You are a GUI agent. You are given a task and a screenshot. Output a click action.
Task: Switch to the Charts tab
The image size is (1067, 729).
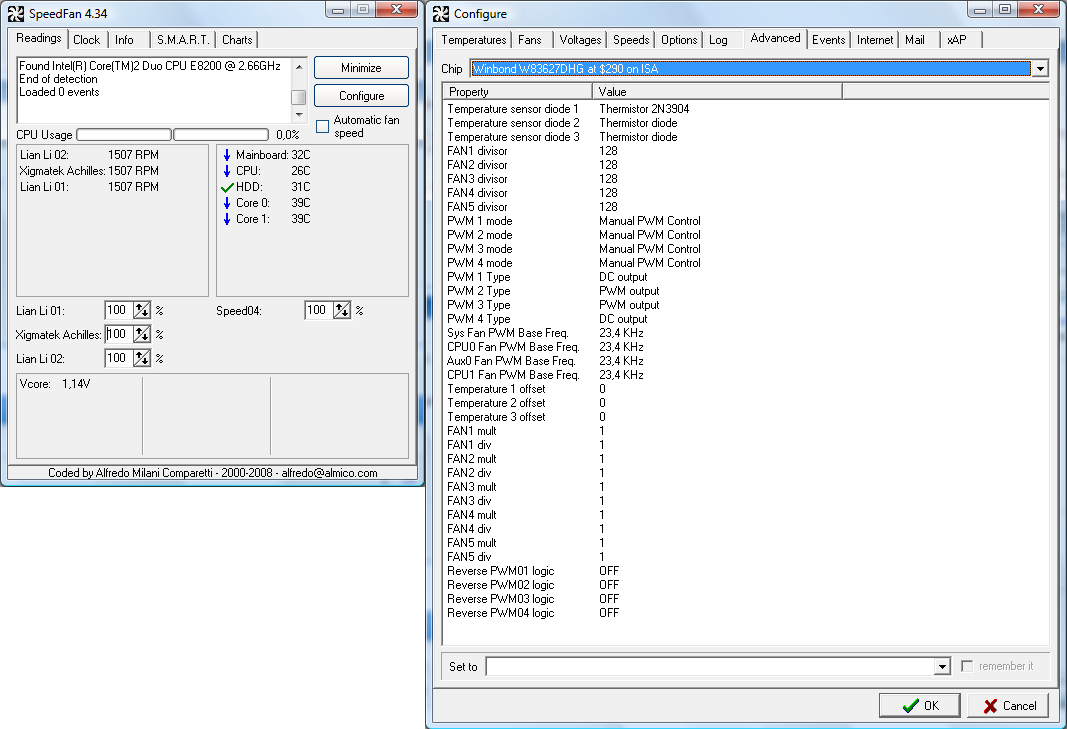[237, 40]
